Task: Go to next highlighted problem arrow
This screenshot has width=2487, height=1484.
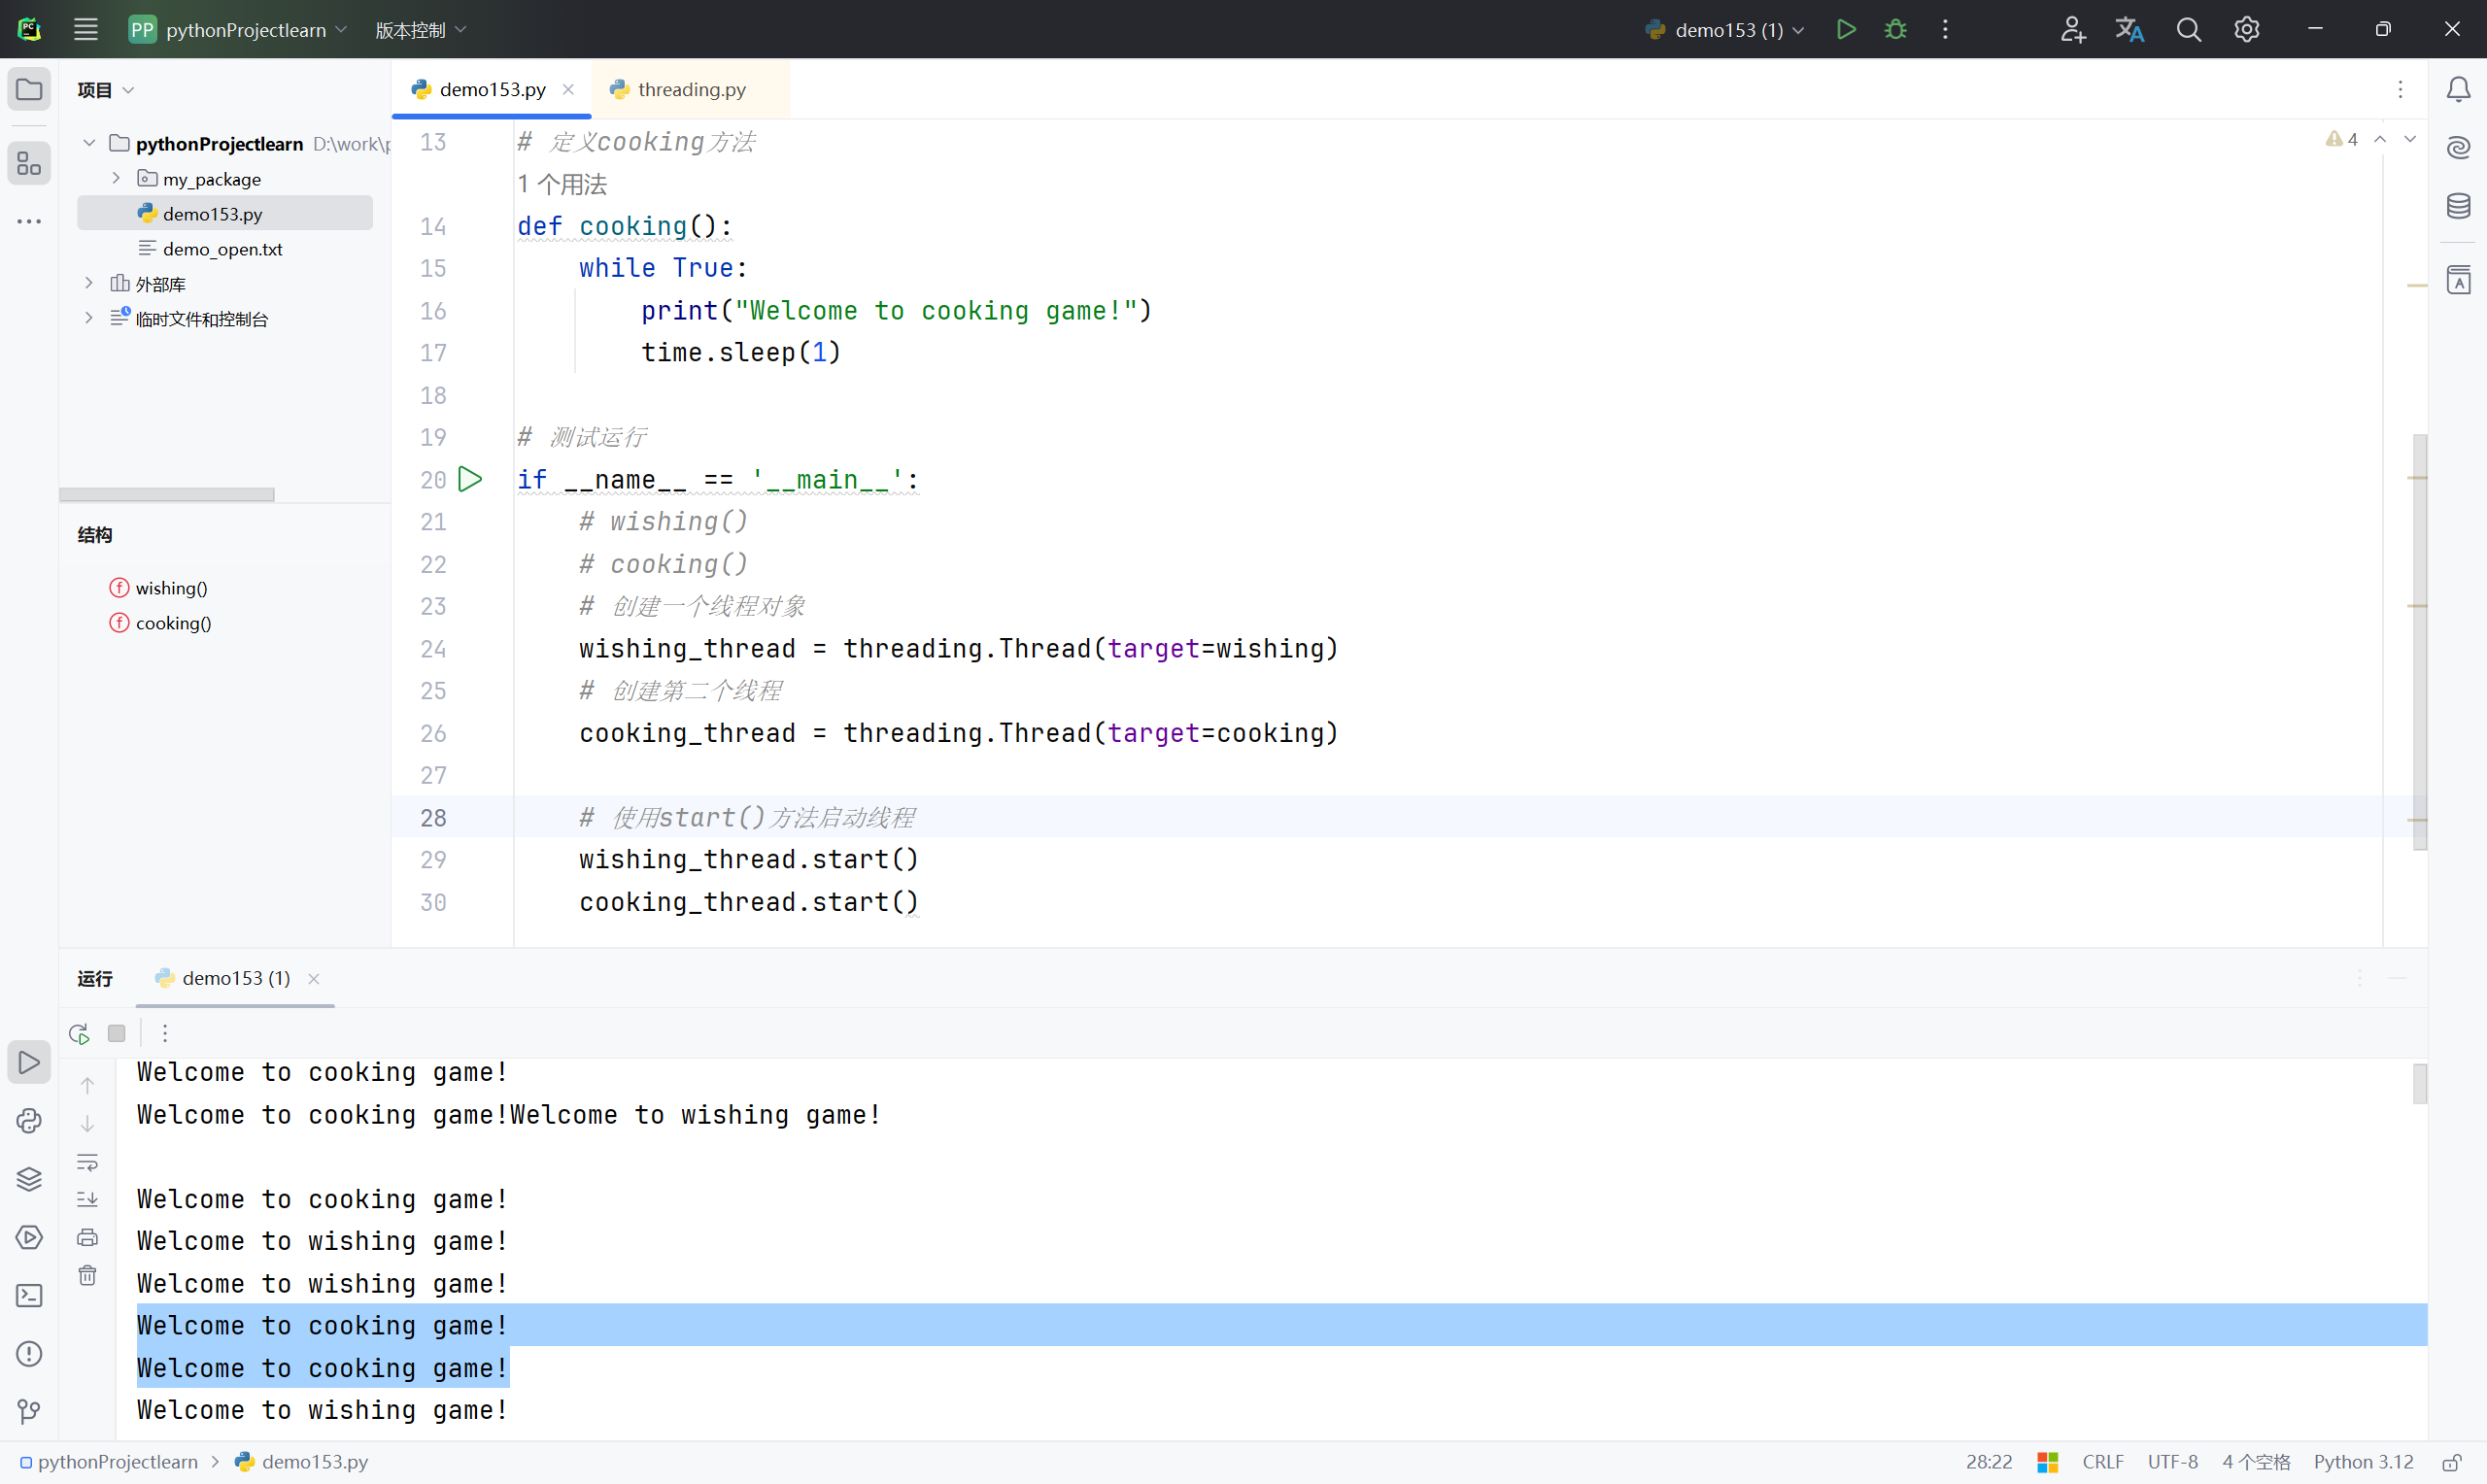Action: (x=2410, y=139)
